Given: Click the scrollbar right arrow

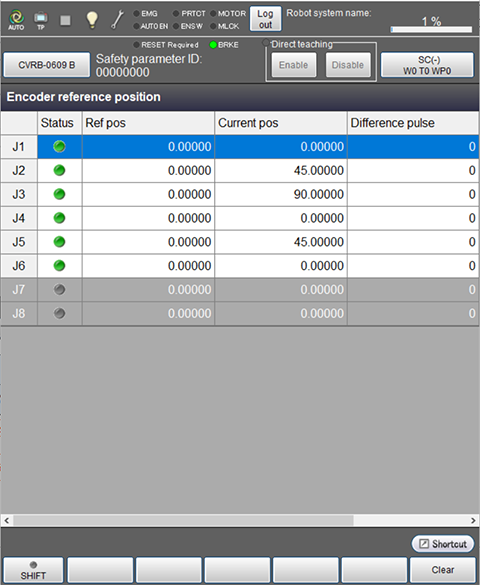Looking at the screenshot, I should coord(473,520).
